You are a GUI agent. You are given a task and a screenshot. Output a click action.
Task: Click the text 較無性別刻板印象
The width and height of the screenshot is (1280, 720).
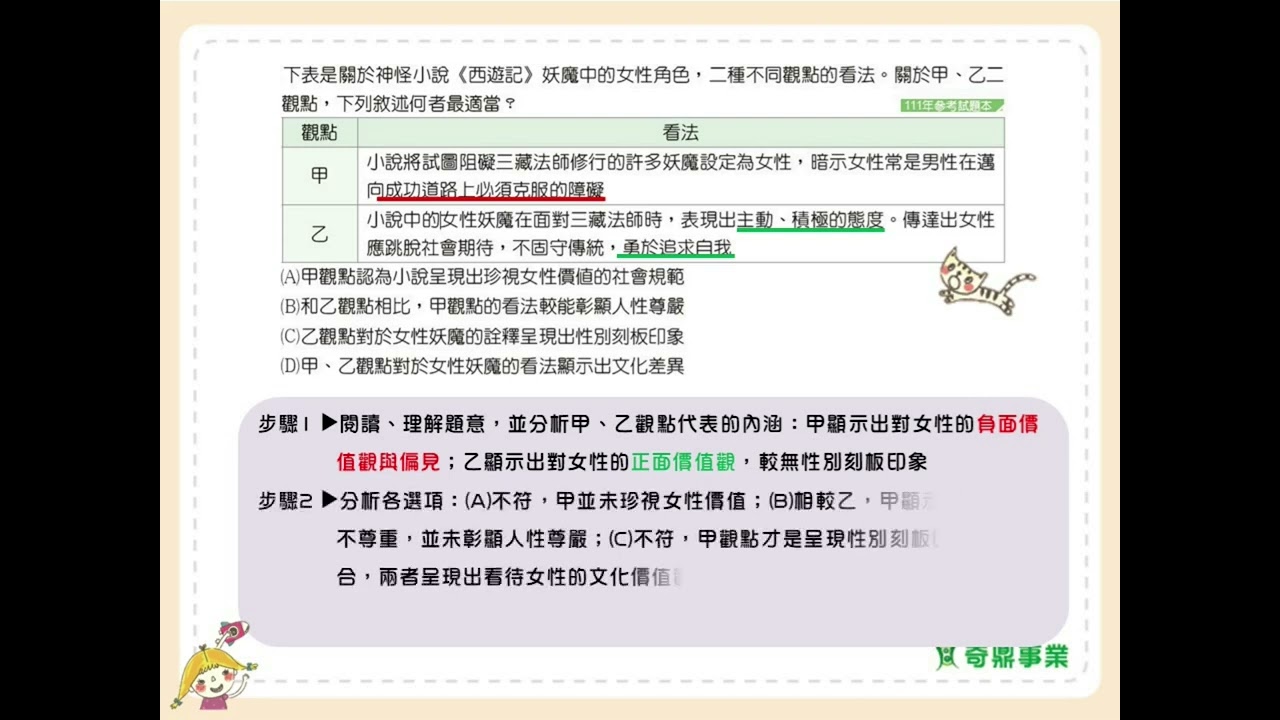[x=843, y=462]
